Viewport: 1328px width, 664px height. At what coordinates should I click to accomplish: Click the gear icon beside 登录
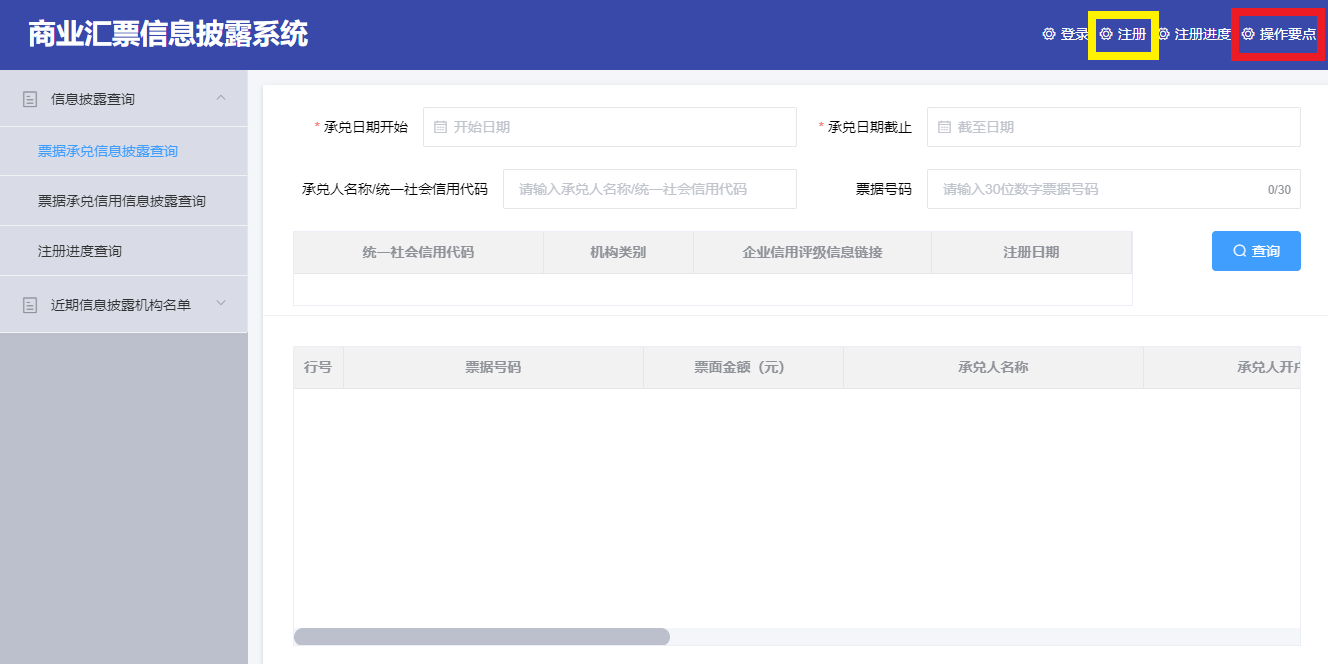pyautogui.click(x=1048, y=34)
